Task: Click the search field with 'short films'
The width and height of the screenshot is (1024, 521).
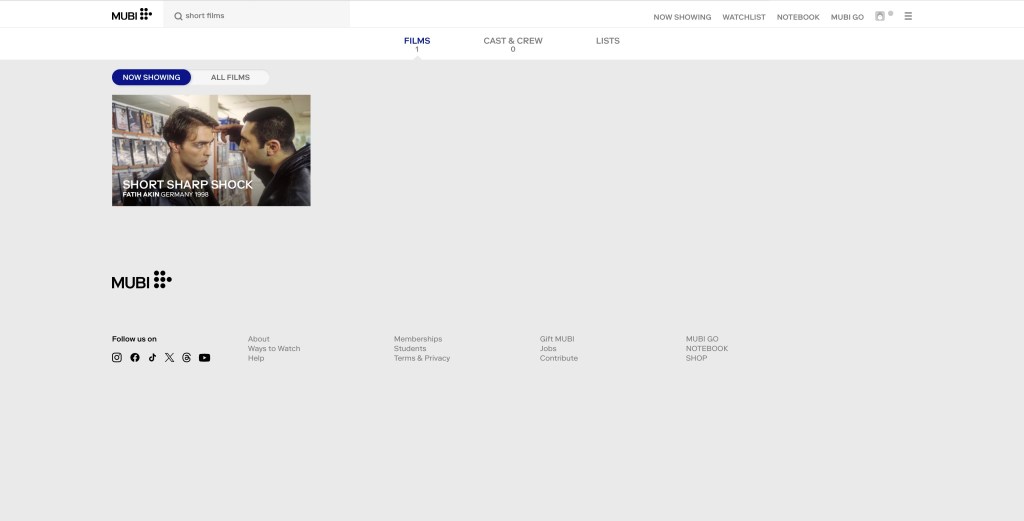Action: pyautogui.click(x=264, y=16)
